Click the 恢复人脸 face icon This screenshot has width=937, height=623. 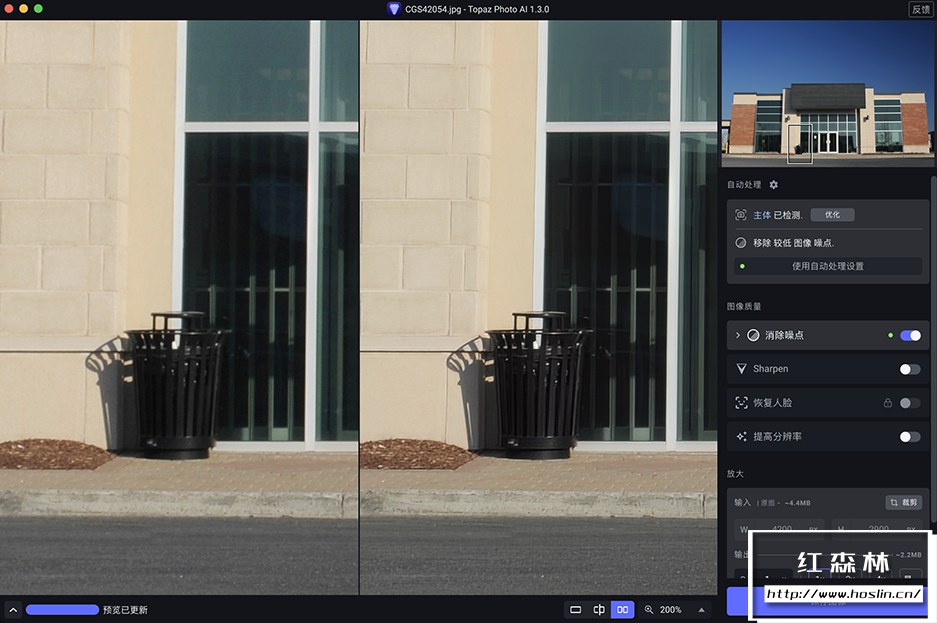pos(742,403)
